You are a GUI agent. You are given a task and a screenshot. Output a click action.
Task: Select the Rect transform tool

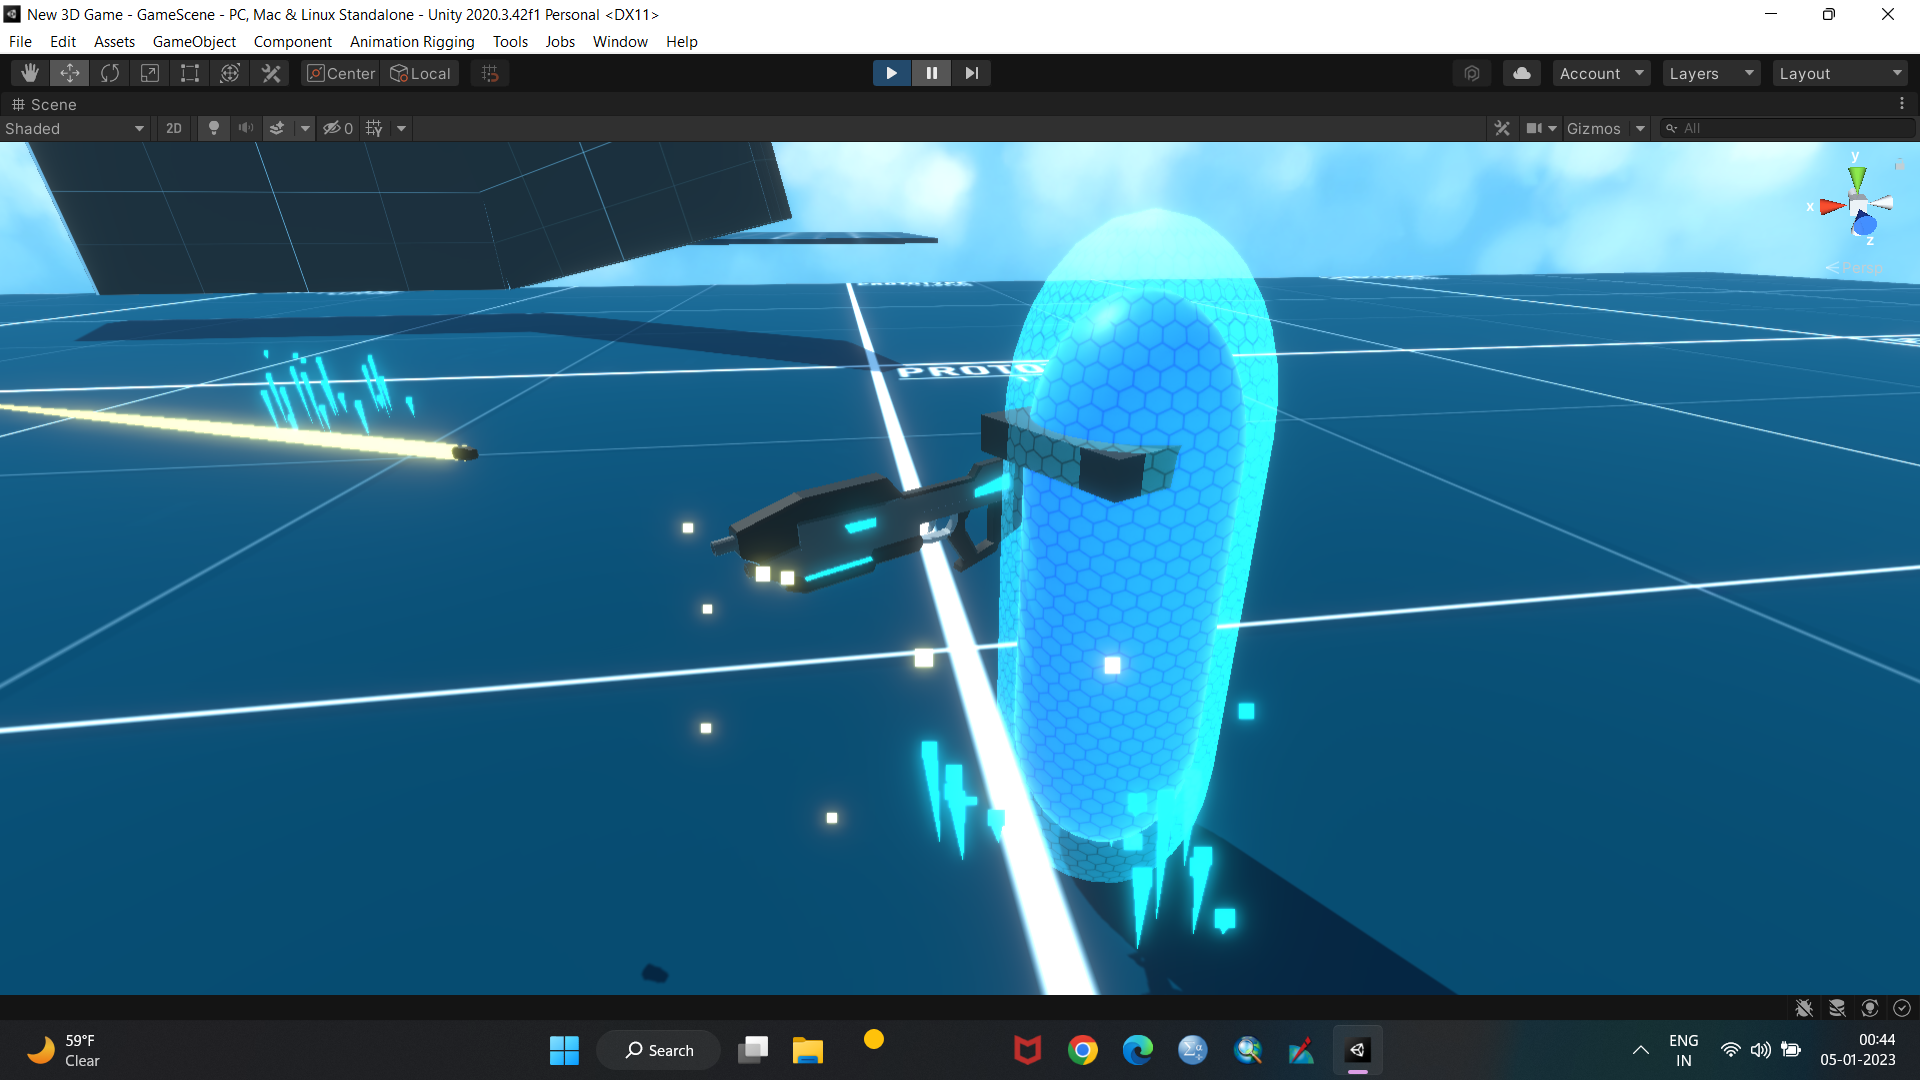pos(190,73)
